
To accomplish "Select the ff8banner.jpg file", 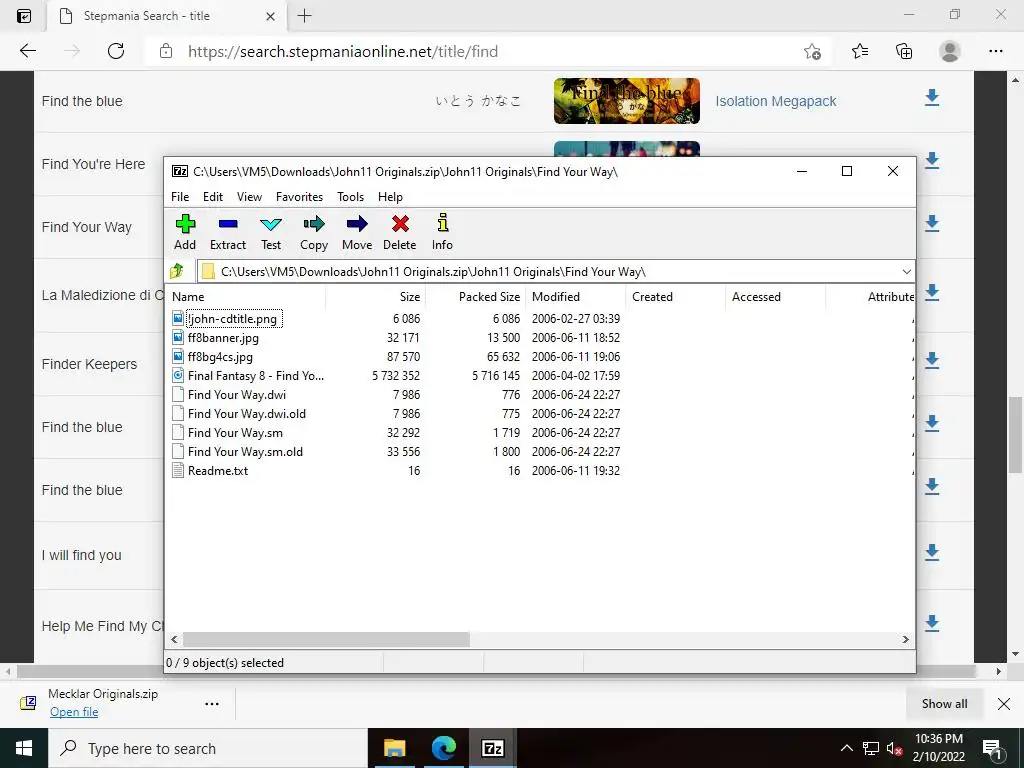I will point(223,338).
